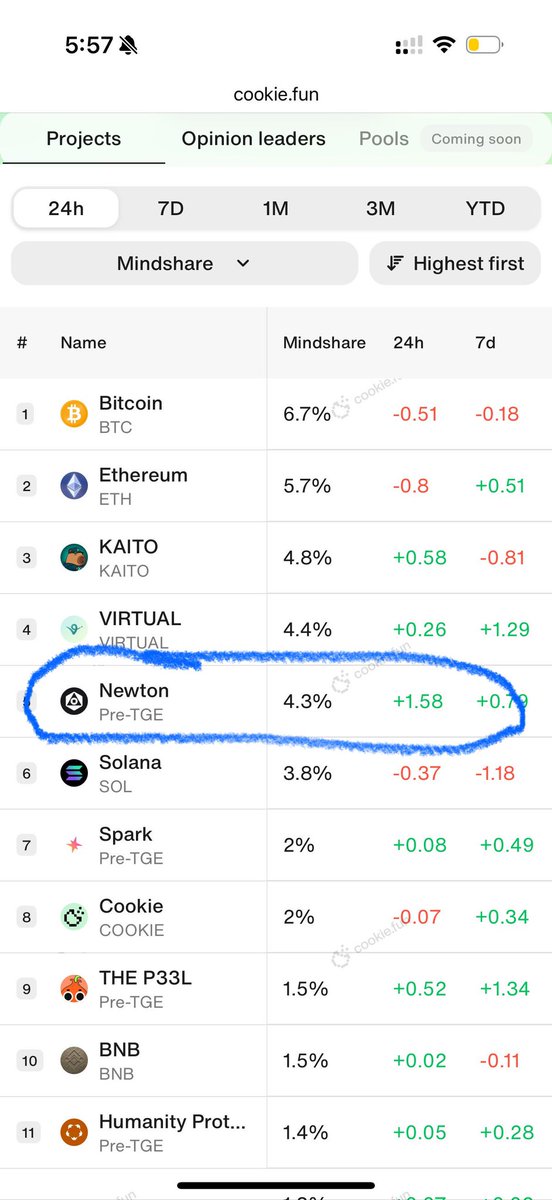Select the Cookie project icon
The image size is (552, 1200).
(74, 917)
